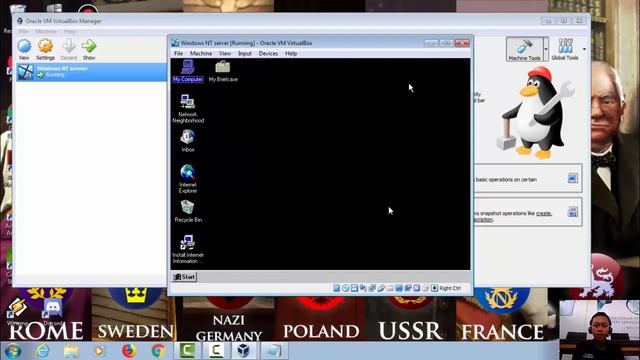Screen dimensions: 640x360
Task: Open File menu in VirtualBox Manager window
Action: tap(23, 31)
